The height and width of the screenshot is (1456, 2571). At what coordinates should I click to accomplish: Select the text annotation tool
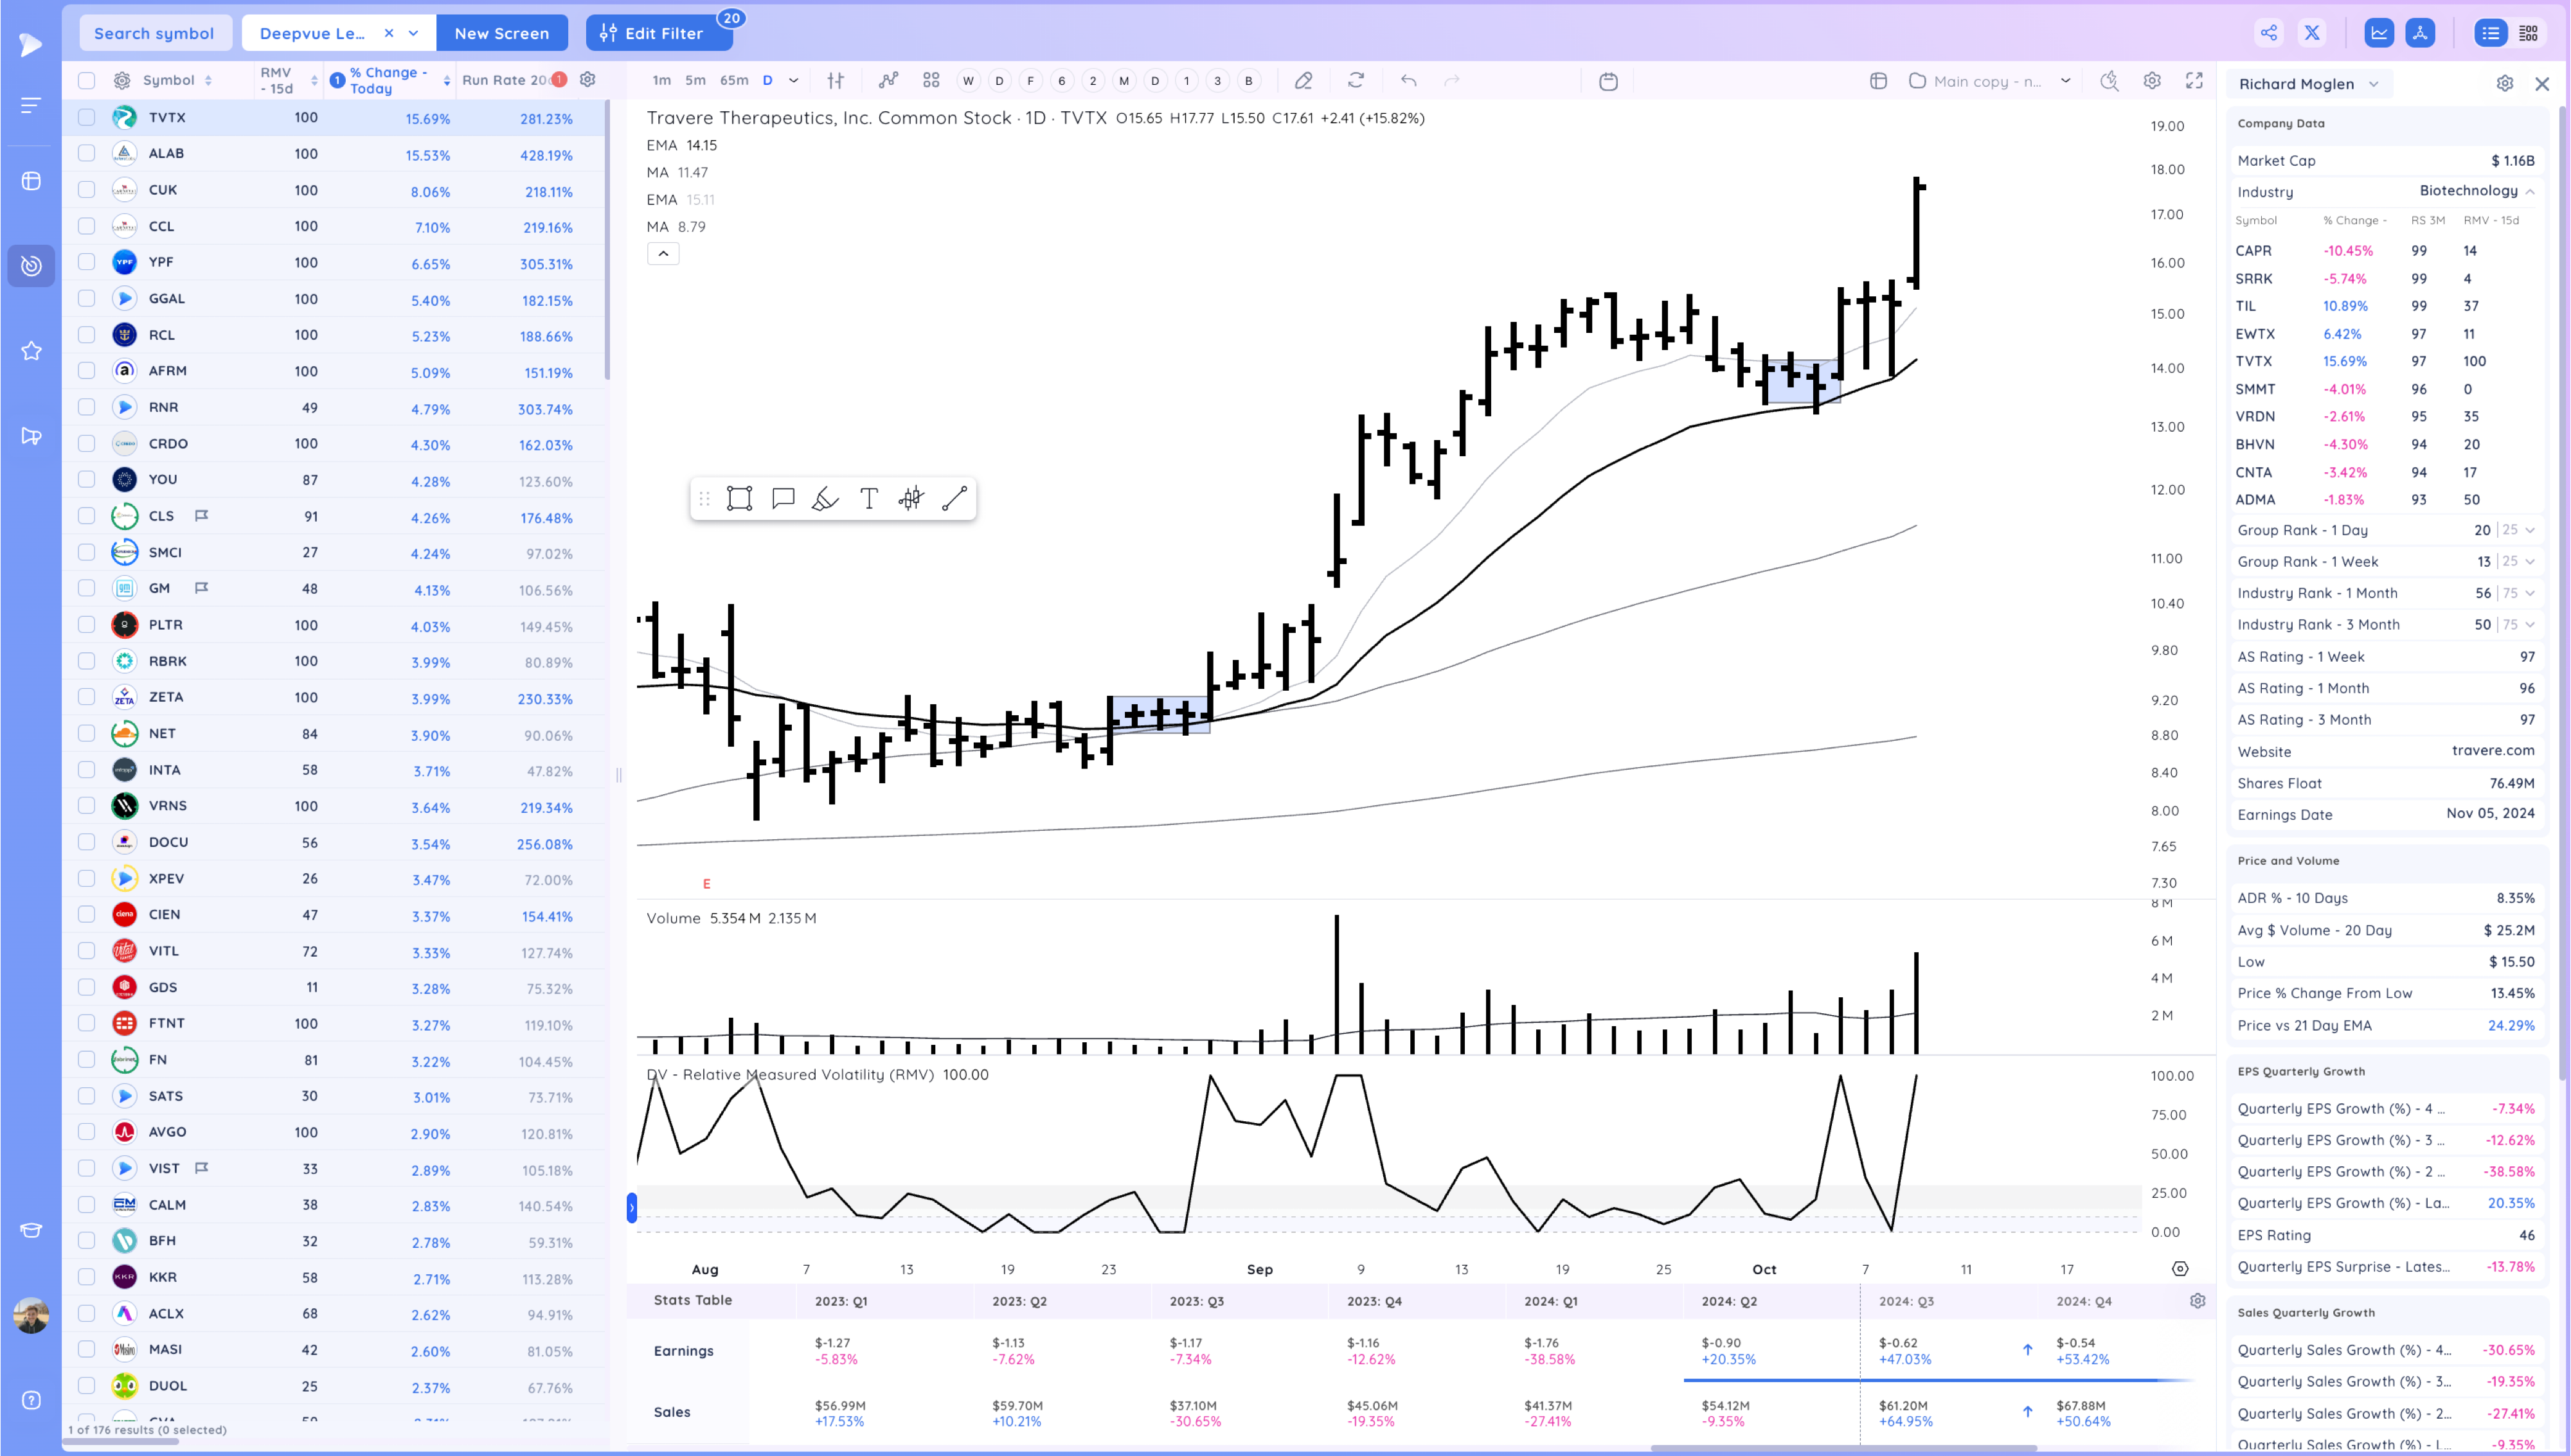coord(868,498)
